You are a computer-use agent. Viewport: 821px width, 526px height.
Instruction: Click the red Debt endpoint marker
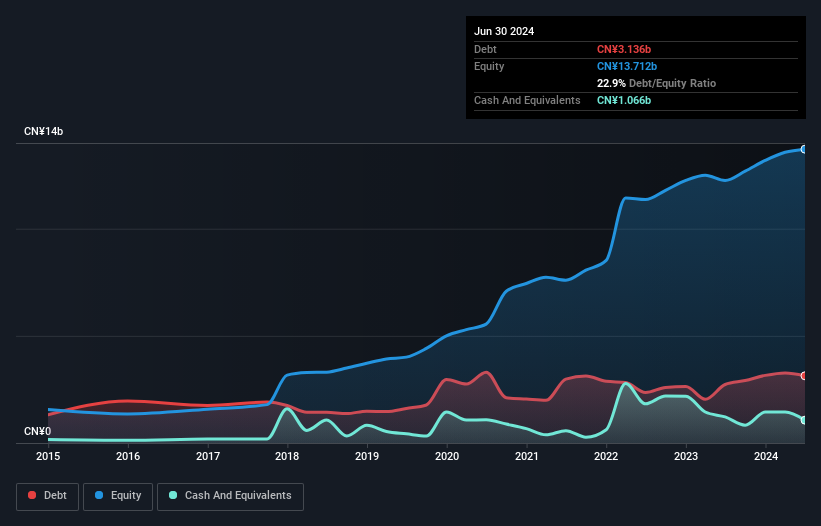804,376
